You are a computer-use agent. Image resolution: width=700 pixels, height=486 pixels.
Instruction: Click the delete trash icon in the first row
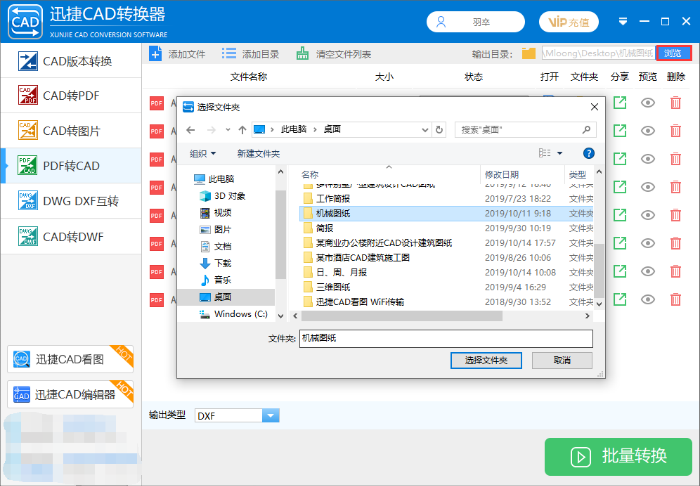pos(675,103)
